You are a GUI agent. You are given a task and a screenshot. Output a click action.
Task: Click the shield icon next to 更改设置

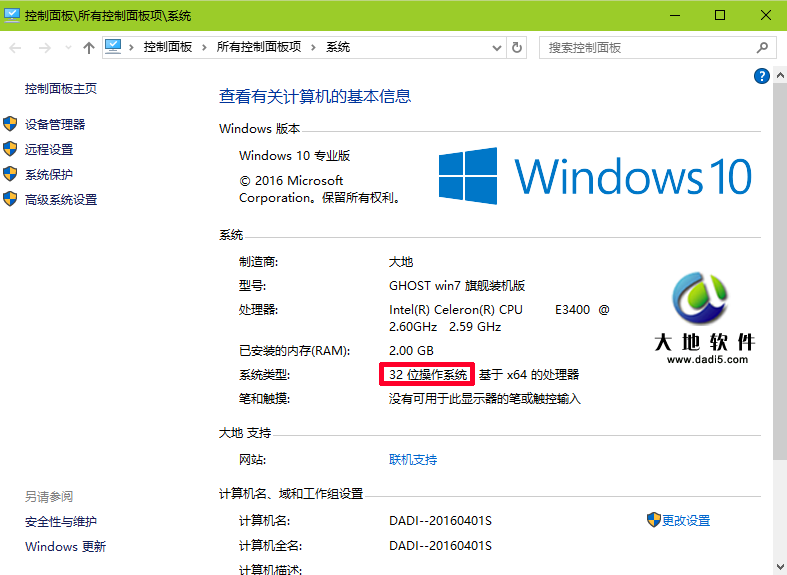[x=653, y=520]
